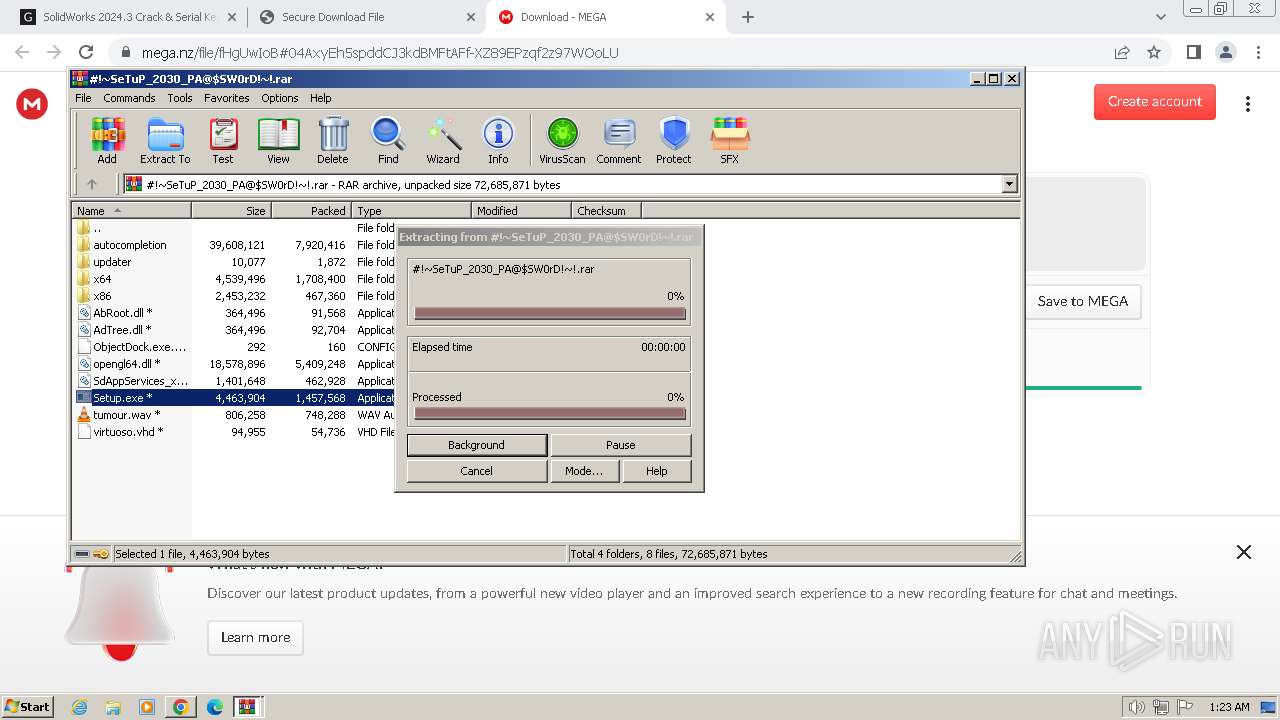Open the WinRAR taskbar button
The width and height of the screenshot is (1280, 720).
(x=247, y=707)
